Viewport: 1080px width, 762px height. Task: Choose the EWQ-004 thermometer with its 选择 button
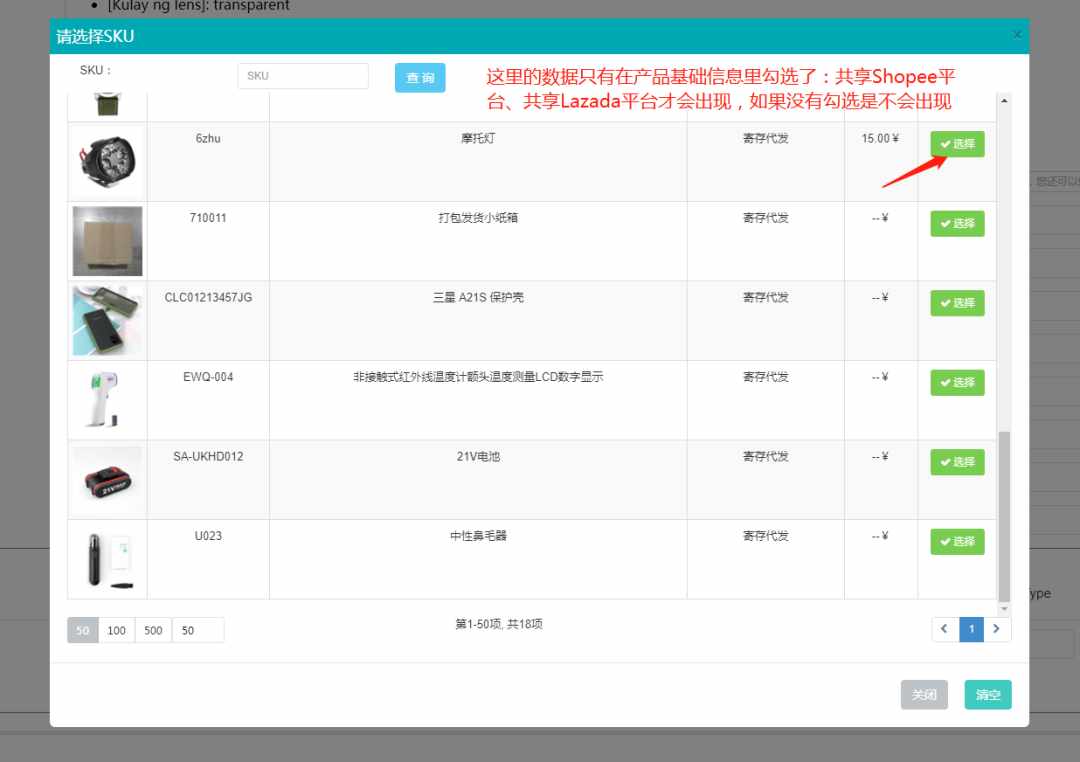pos(957,382)
